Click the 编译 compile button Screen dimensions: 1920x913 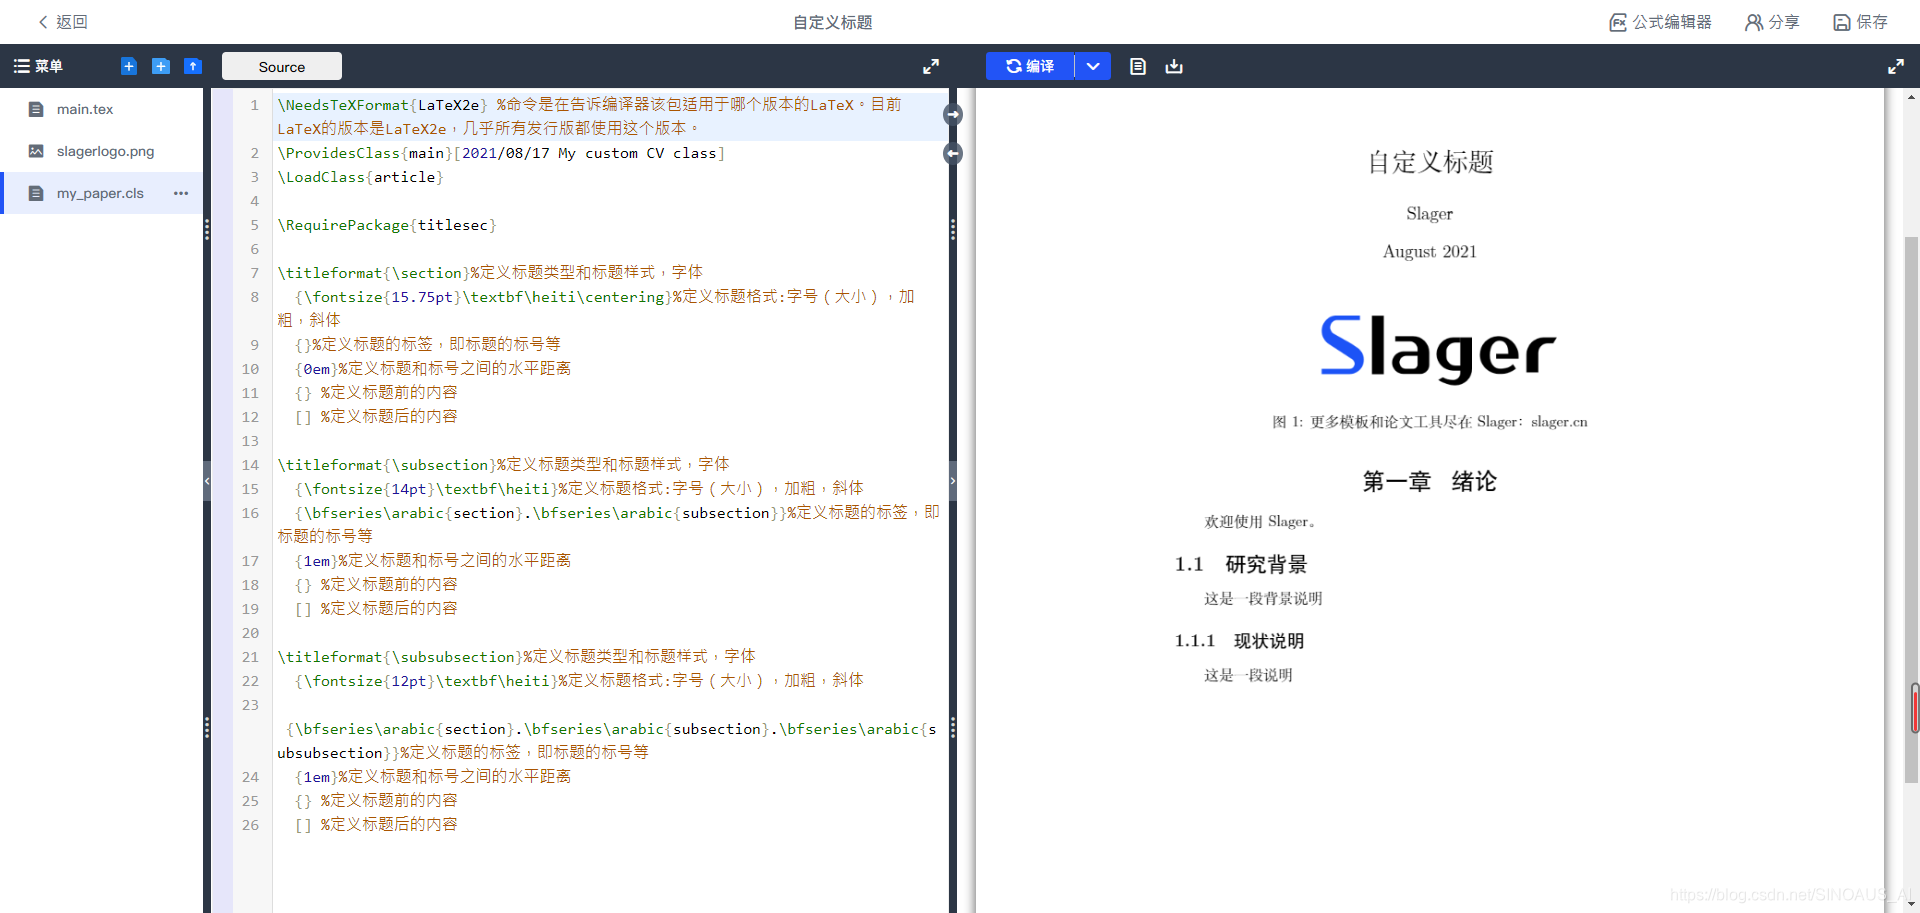1030,66
